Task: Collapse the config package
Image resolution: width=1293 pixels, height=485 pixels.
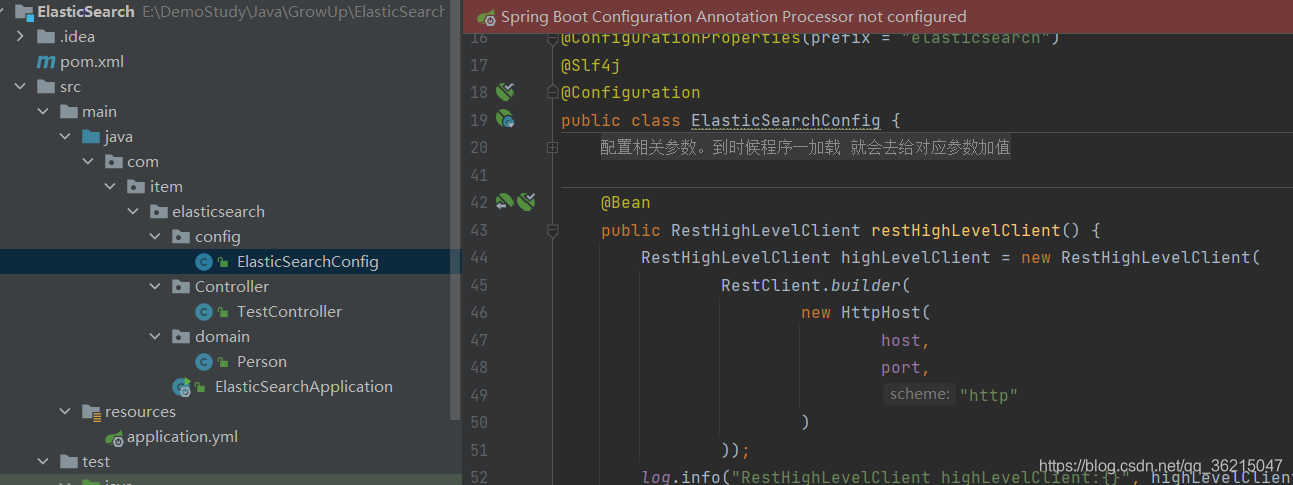Action: coord(155,237)
